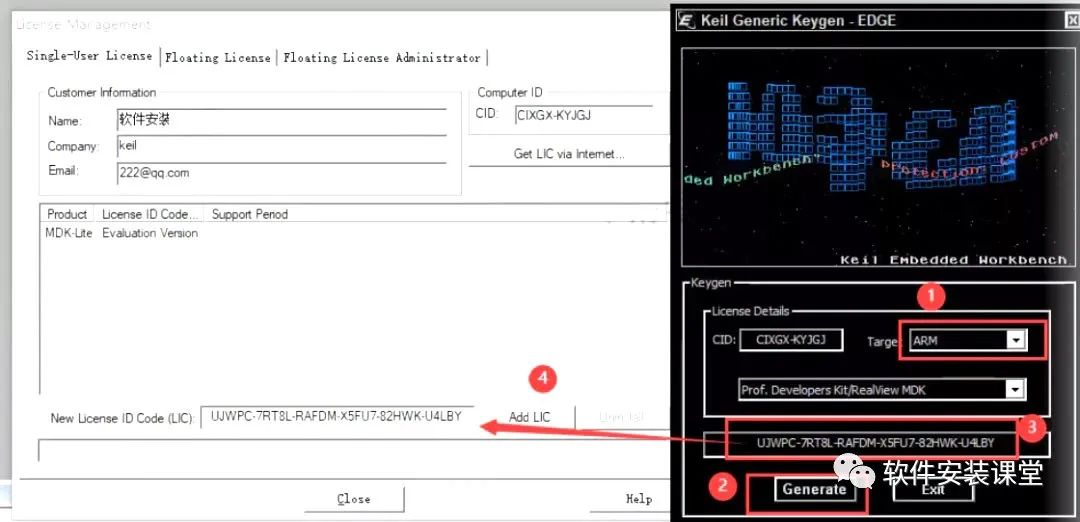Image resolution: width=1080 pixels, height=522 pixels.
Task: Expand the Target dropdown arrow
Action: coord(1015,340)
